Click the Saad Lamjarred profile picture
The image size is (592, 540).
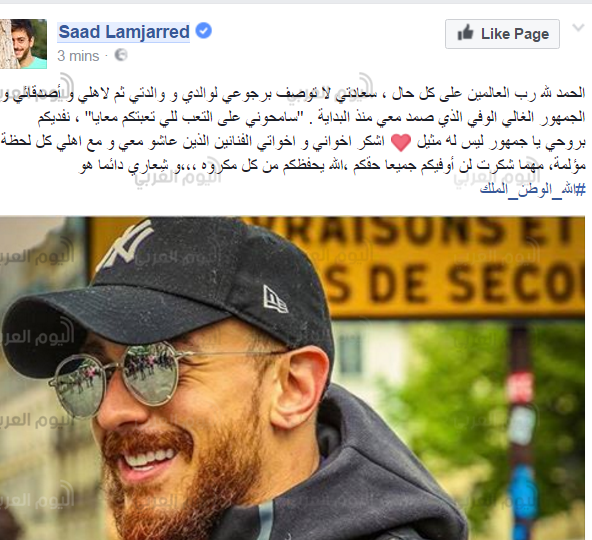23,44
